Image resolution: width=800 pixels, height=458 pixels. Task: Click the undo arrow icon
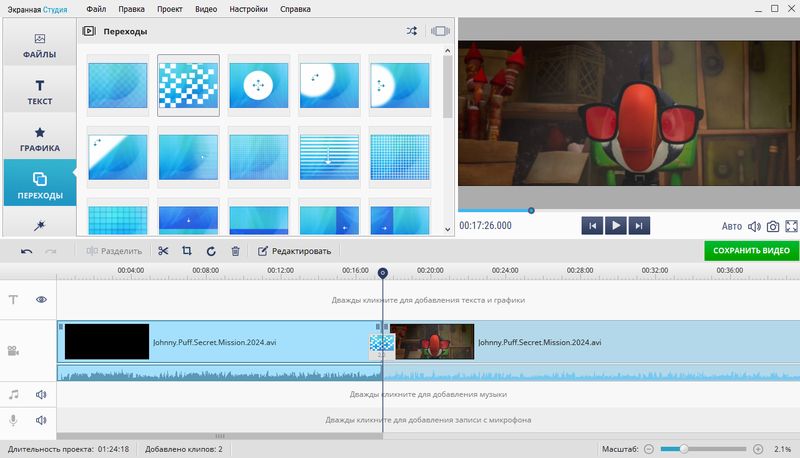[x=27, y=251]
